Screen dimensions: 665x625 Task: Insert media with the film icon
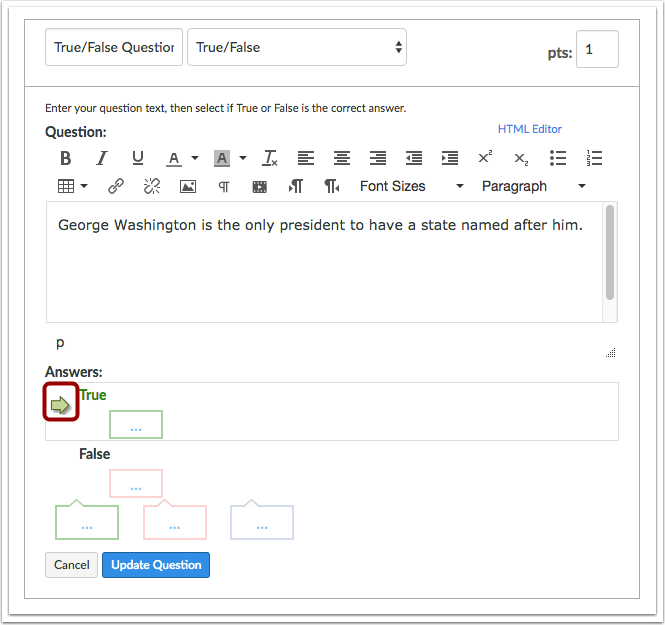260,186
